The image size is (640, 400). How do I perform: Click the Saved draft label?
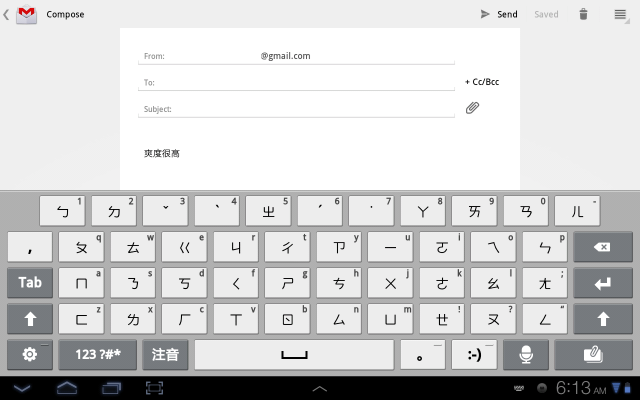[x=546, y=14]
